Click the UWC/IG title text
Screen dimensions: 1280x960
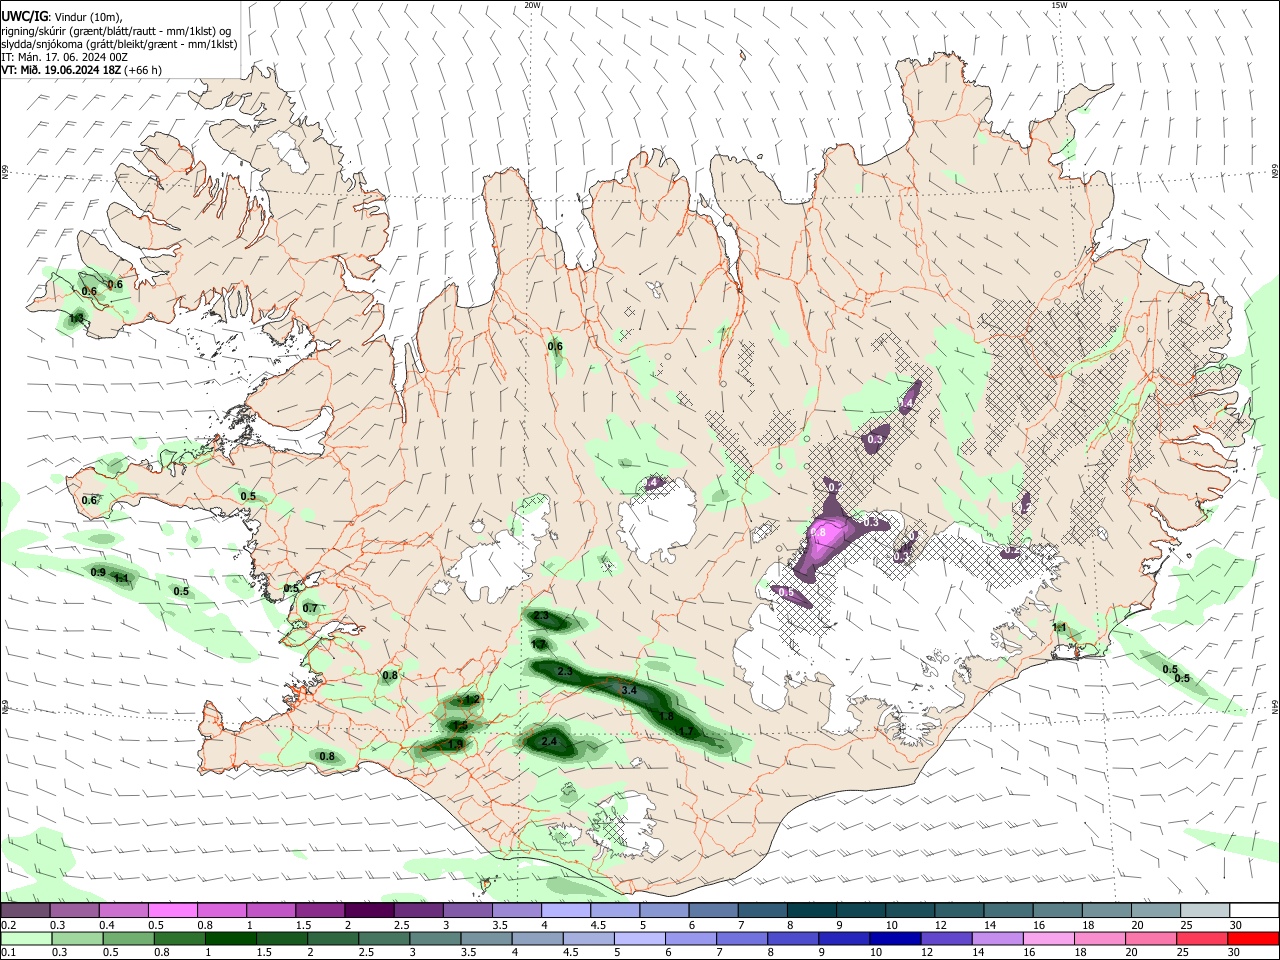pos(23,17)
